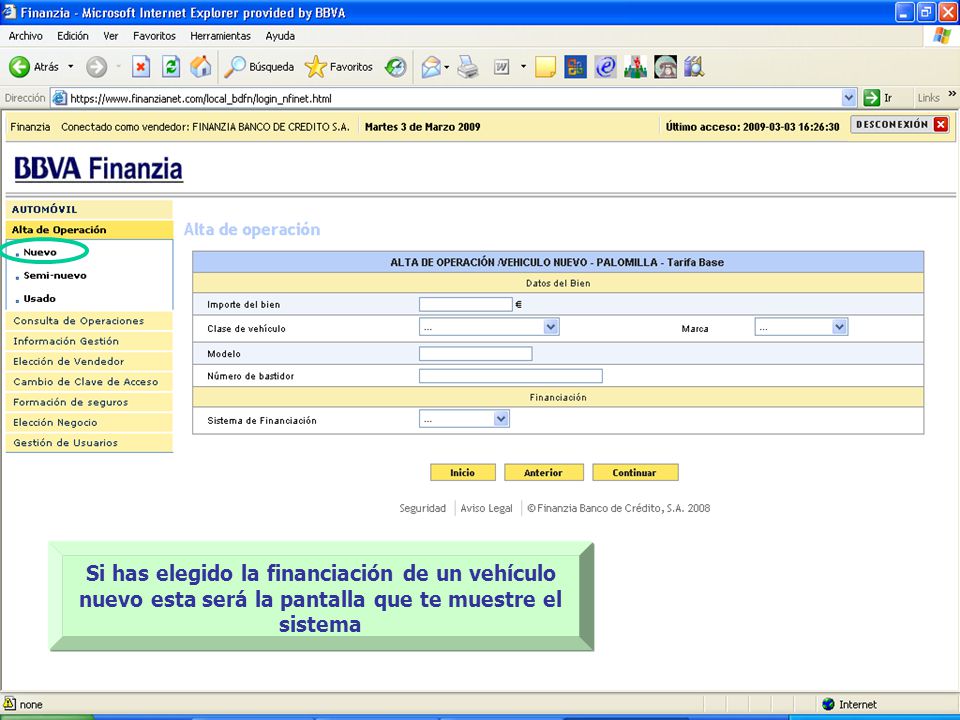The height and width of the screenshot is (720, 960).
Task: Click the Modelo input field
Action: [476, 353]
